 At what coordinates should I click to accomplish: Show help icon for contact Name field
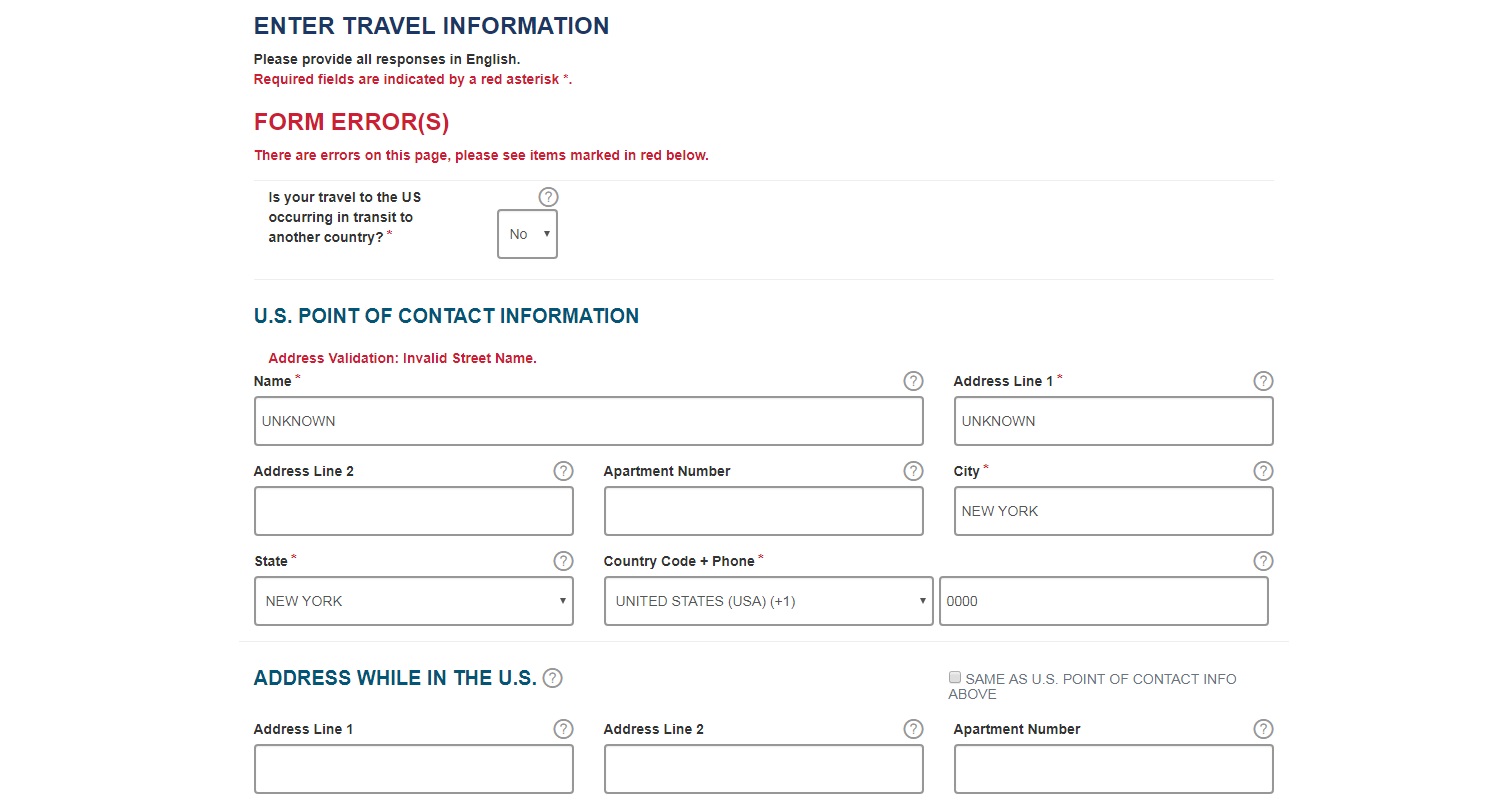tap(913, 381)
